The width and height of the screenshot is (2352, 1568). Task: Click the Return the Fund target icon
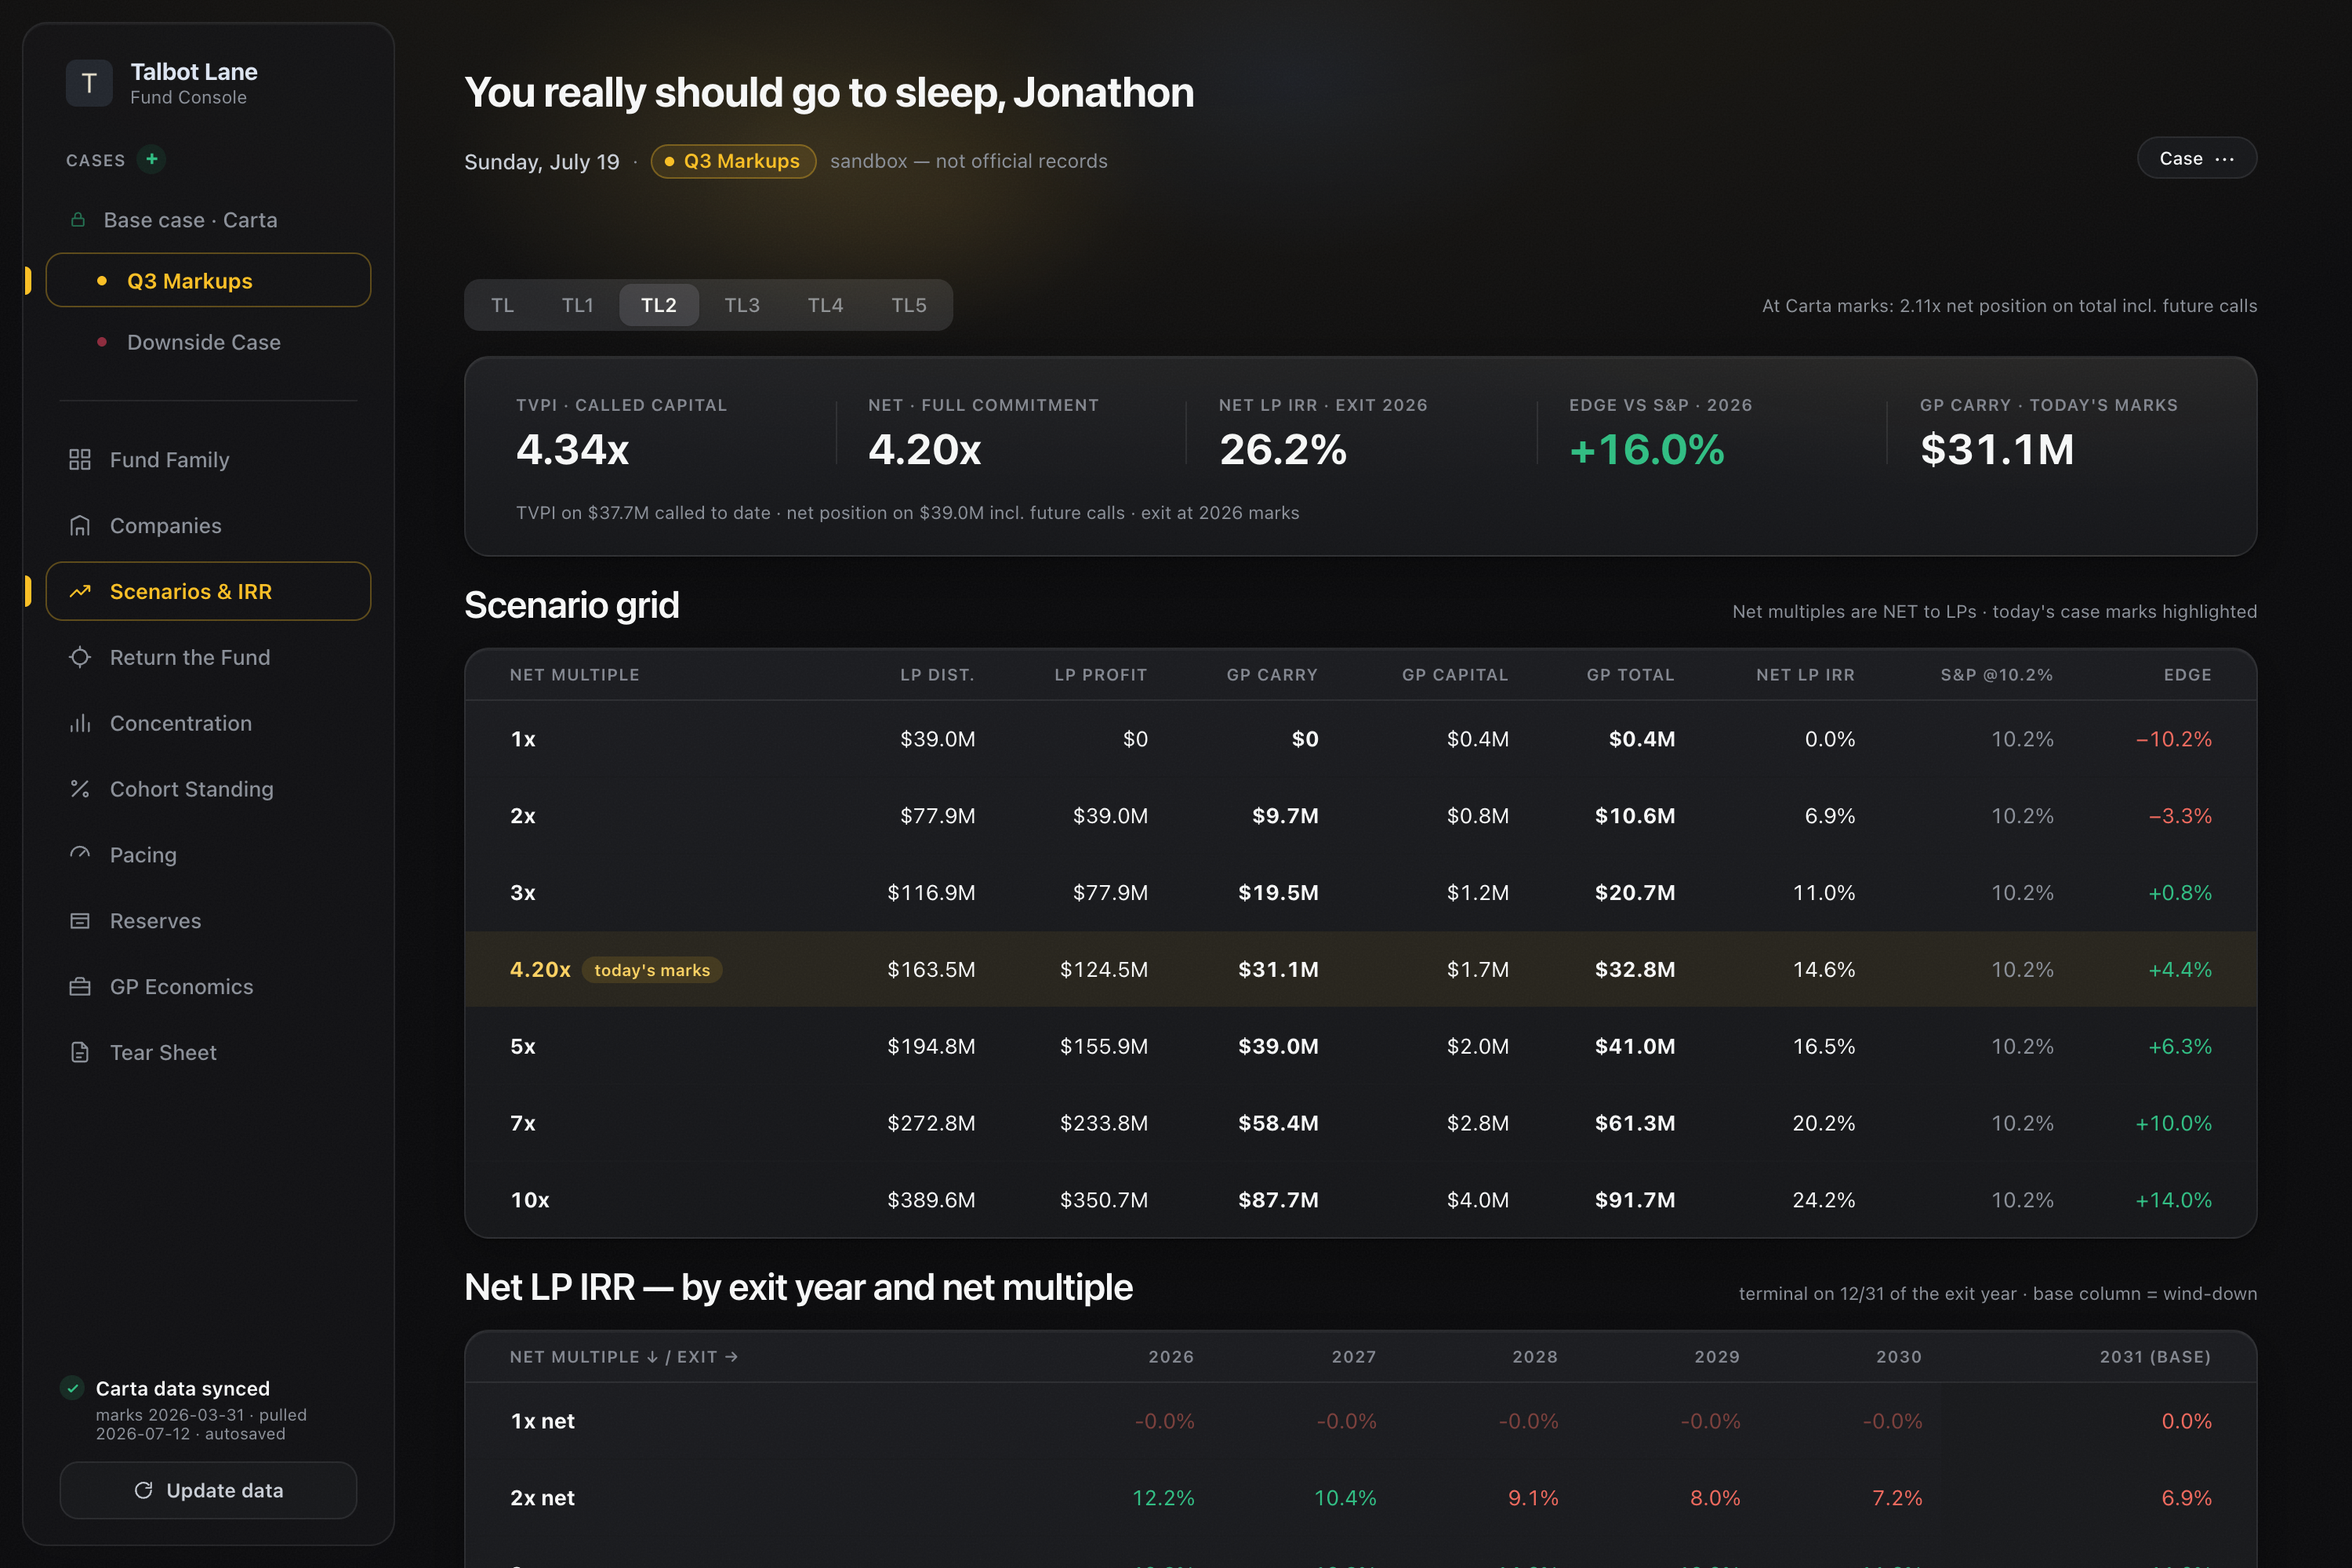click(x=80, y=657)
